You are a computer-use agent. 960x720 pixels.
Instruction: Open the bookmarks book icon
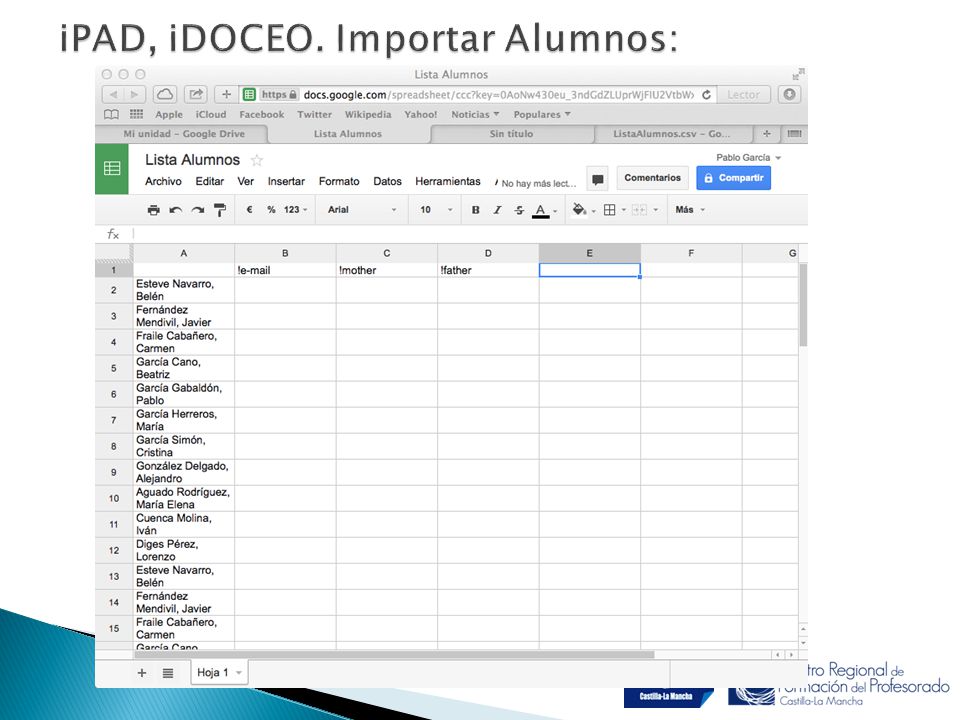point(111,114)
